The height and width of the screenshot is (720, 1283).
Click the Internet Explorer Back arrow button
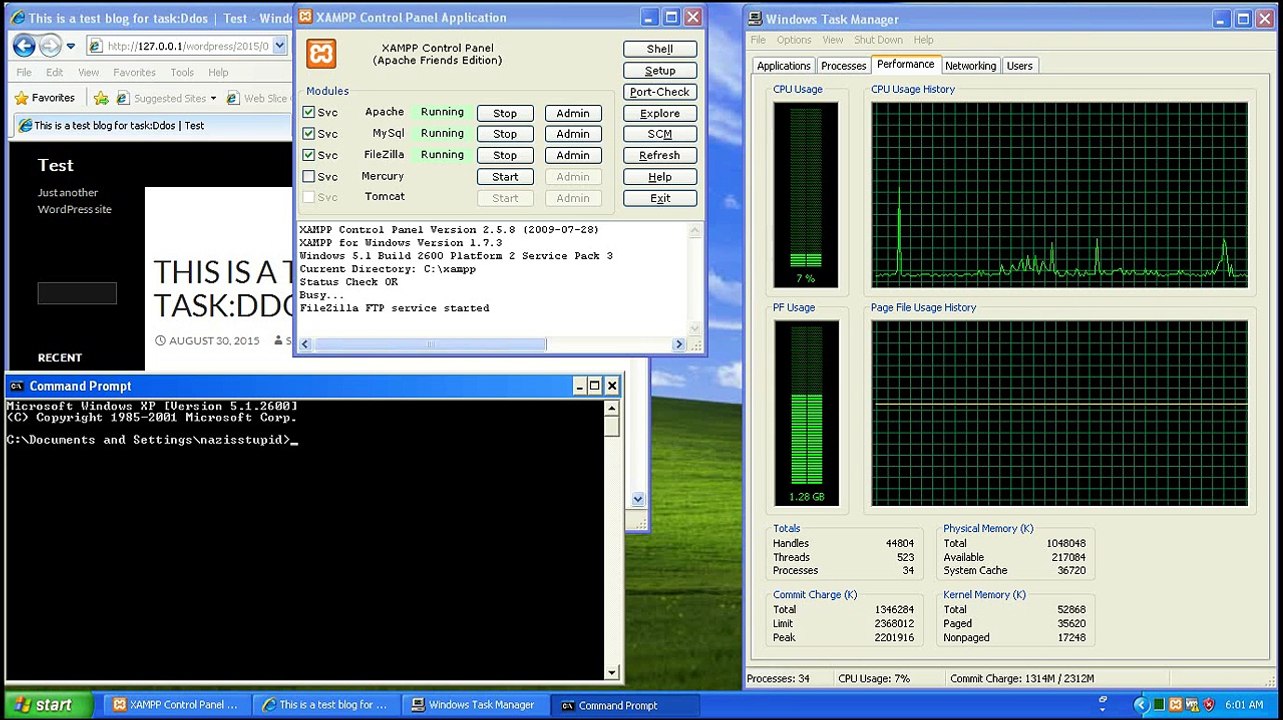pyautogui.click(x=24, y=46)
